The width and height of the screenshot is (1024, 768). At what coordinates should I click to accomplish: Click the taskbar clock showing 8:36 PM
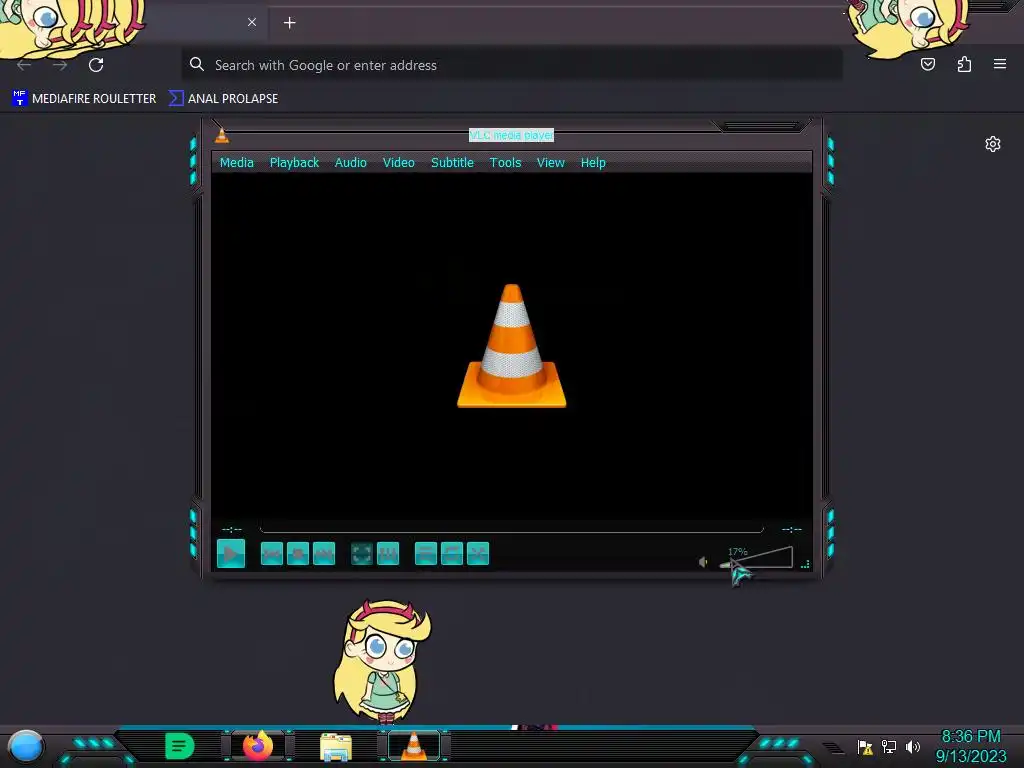coord(971,746)
